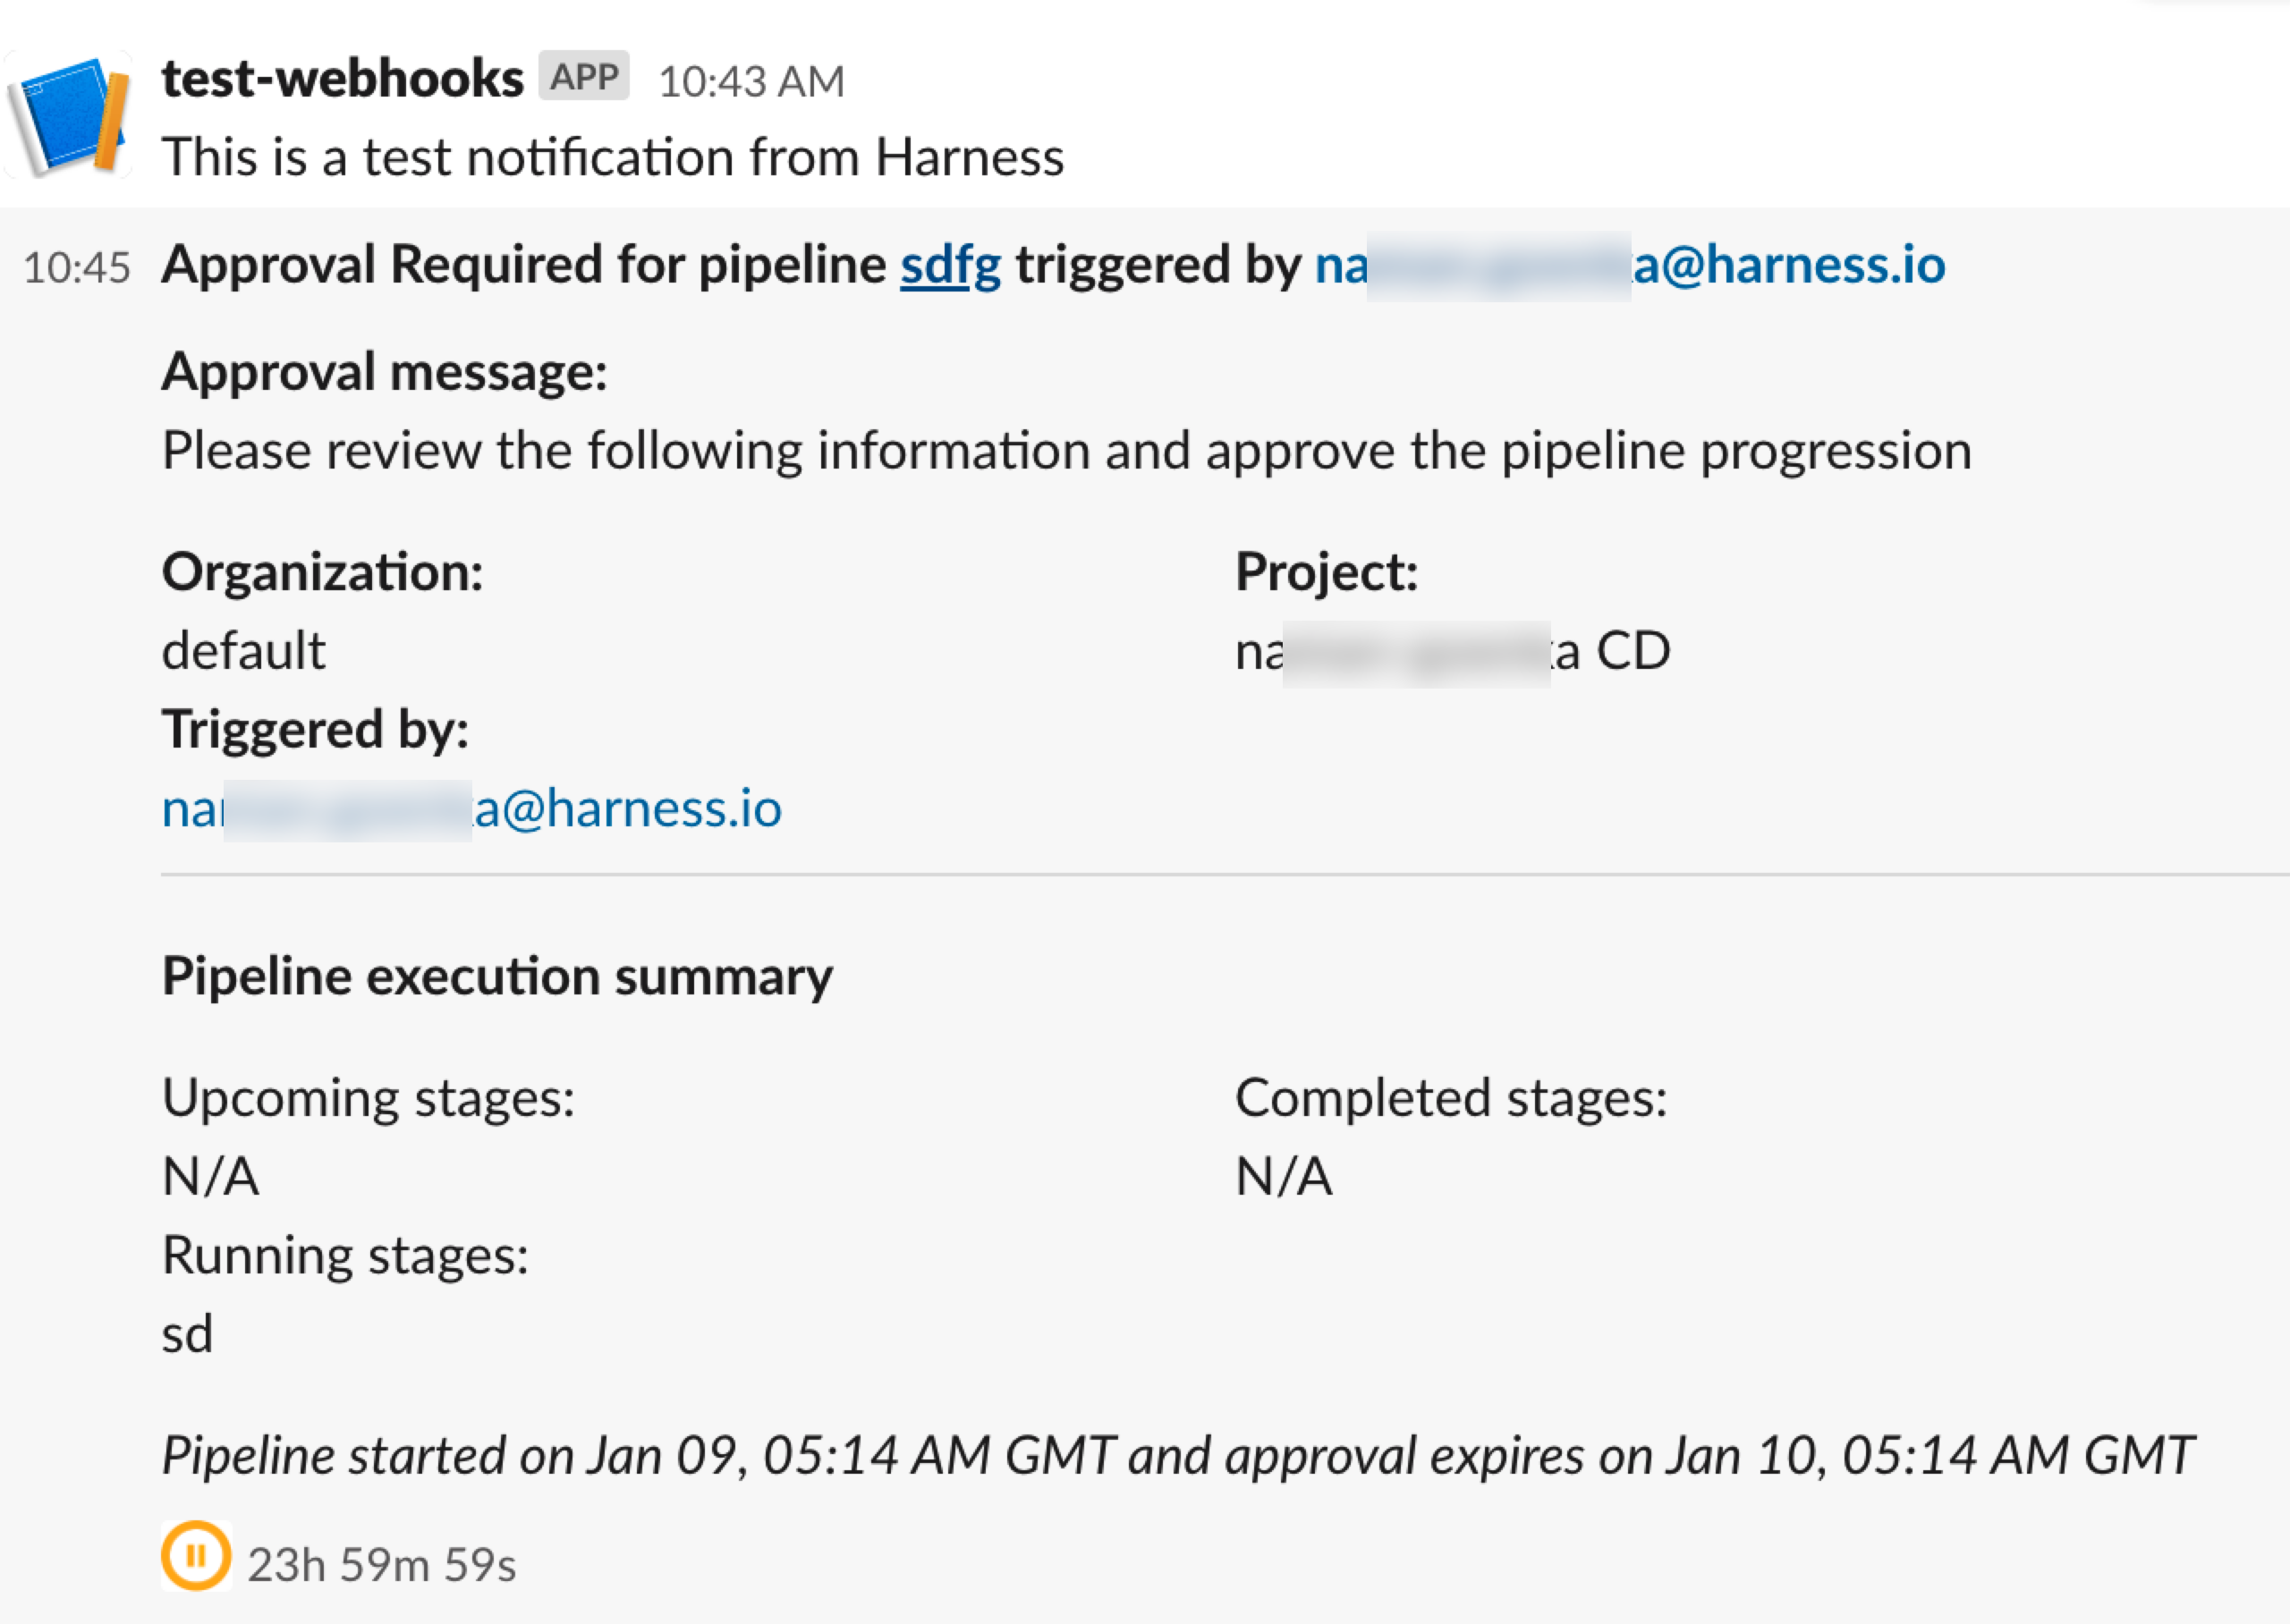
Task: Click the Organization value default
Action: [244, 651]
